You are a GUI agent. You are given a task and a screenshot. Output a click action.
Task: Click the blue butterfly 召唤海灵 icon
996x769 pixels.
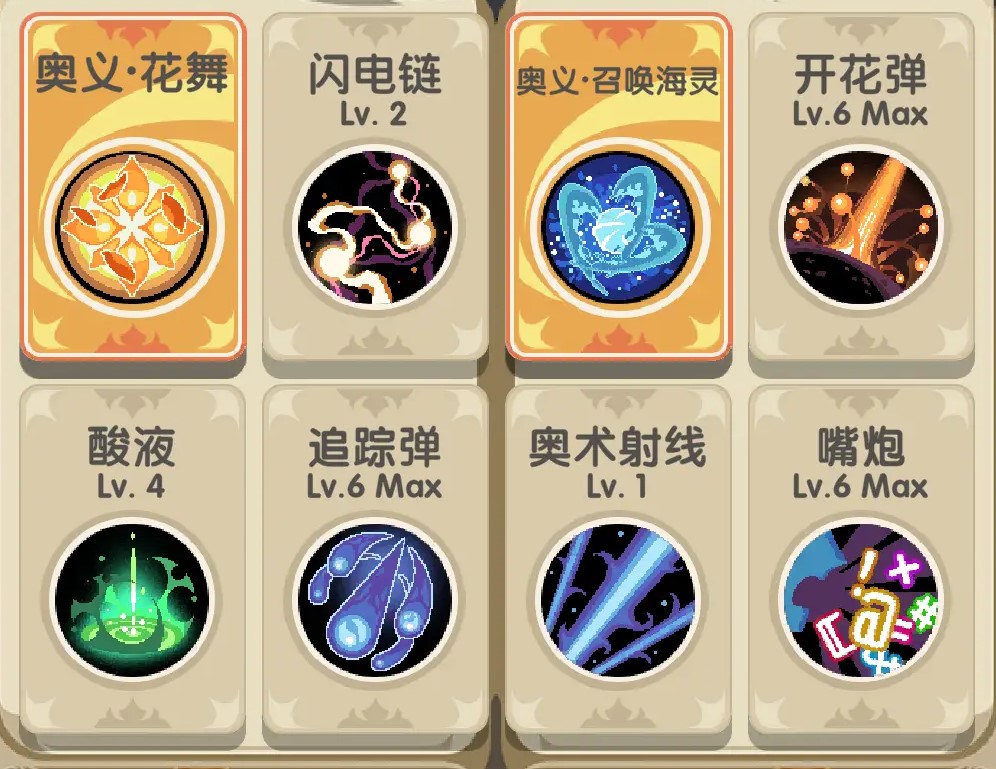619,226
